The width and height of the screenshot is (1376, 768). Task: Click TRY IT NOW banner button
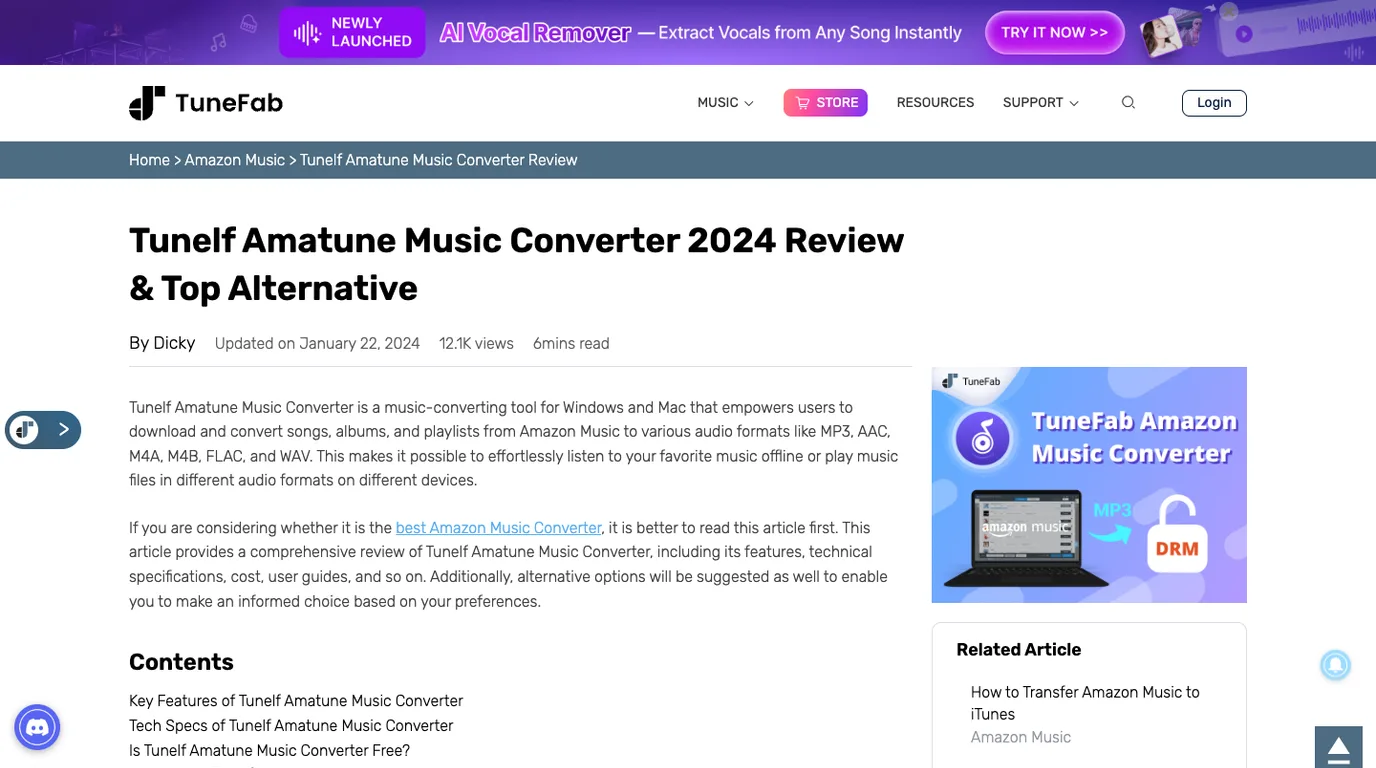click(1055, 33)
